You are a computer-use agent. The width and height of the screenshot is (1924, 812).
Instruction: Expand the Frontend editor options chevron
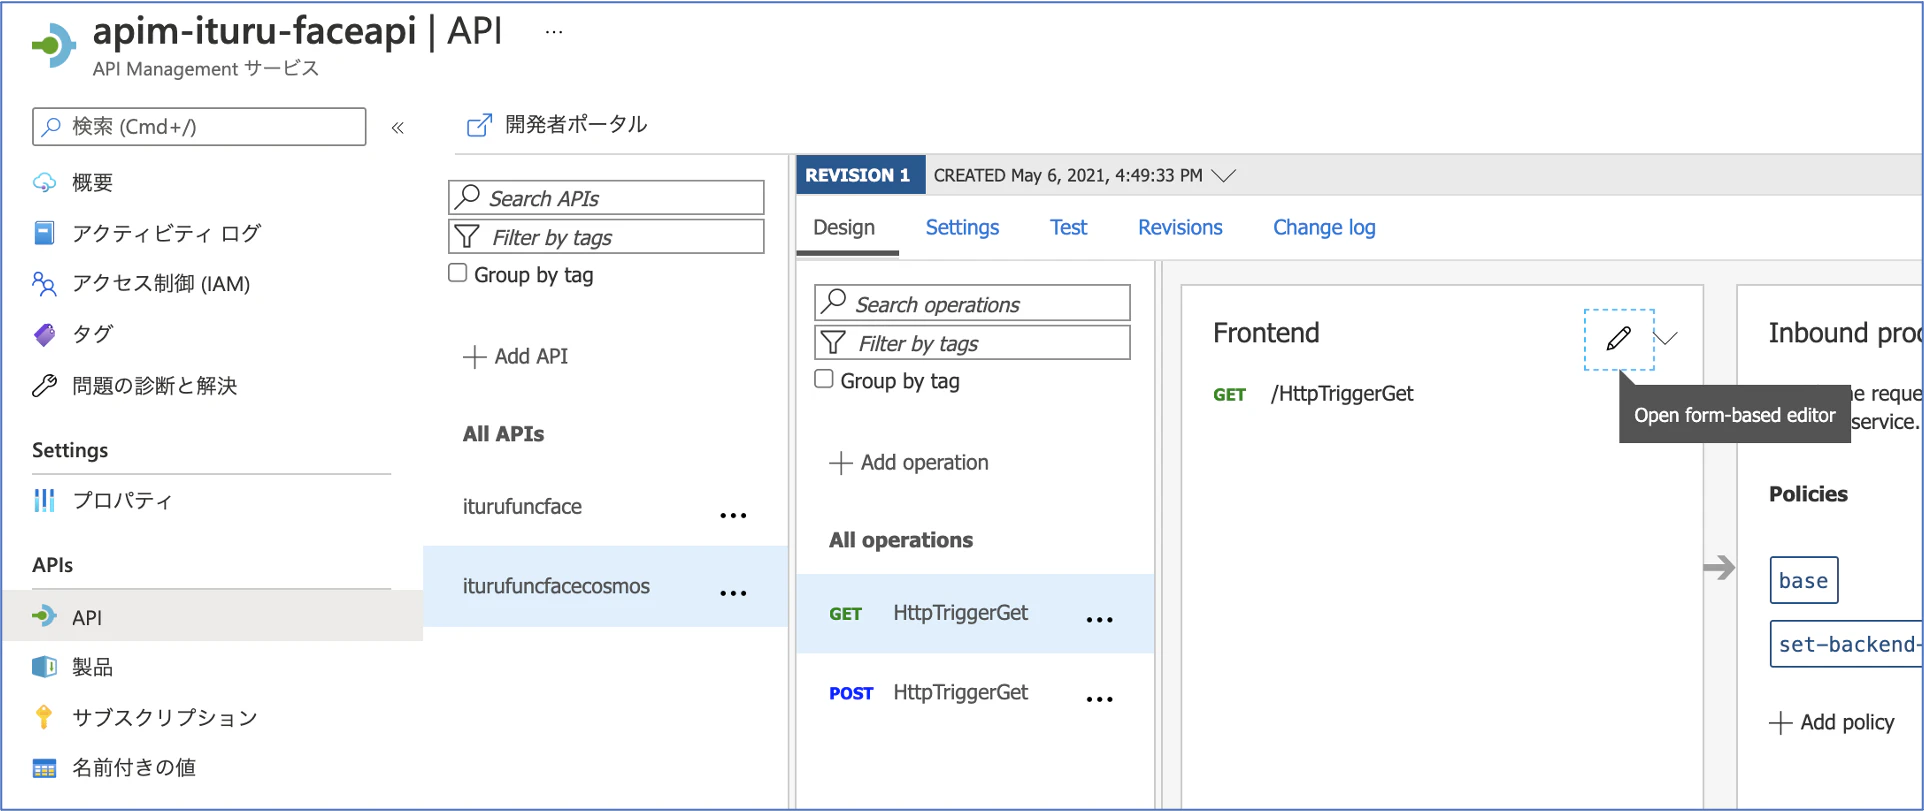tap(1666, 338)
